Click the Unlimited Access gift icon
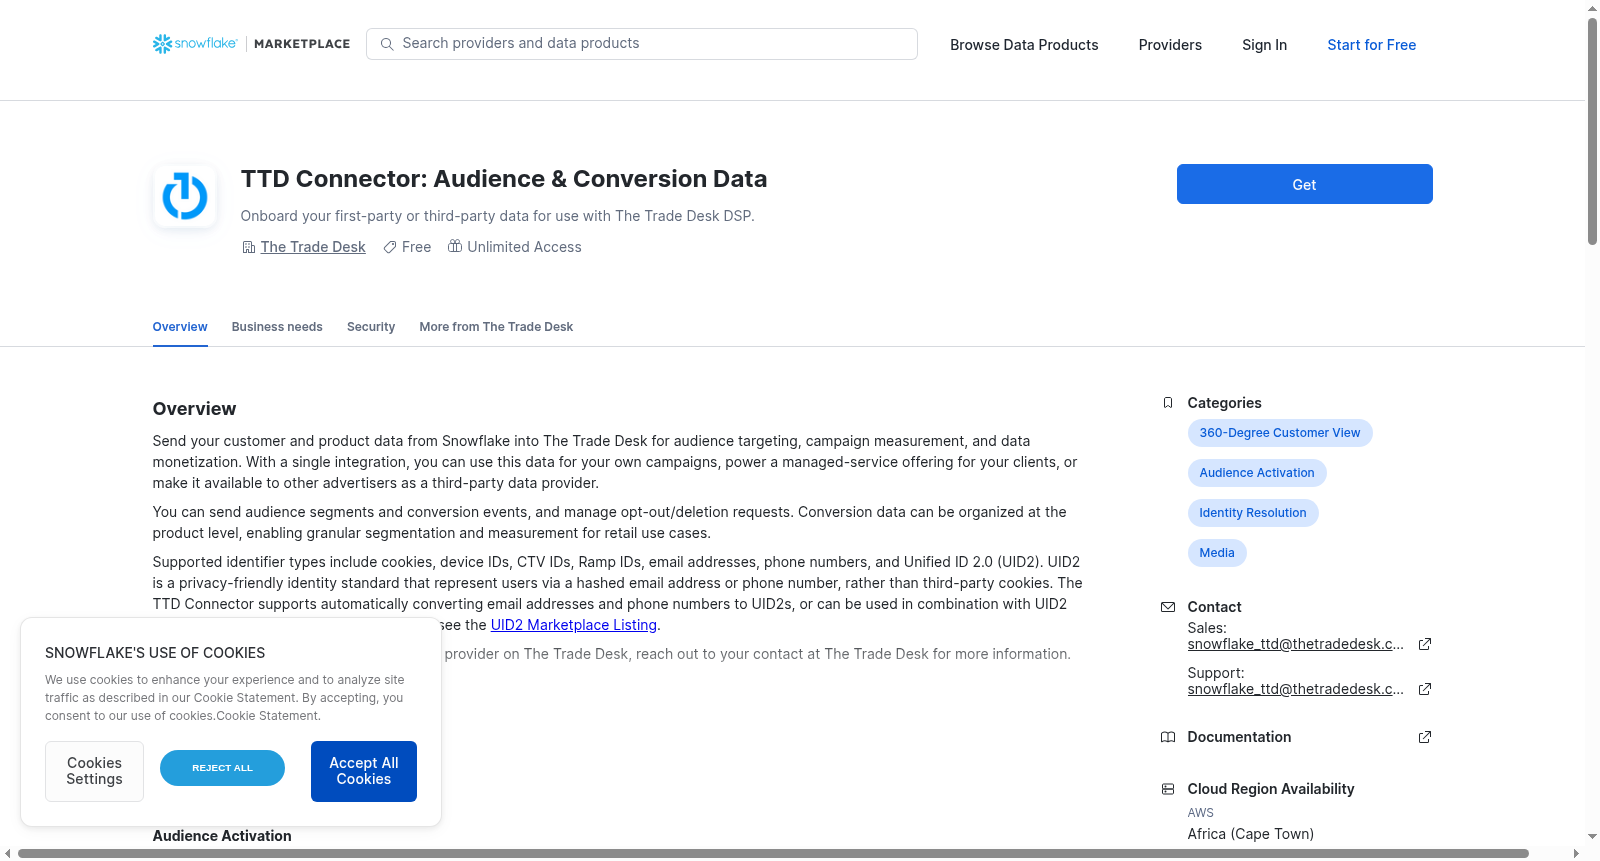Image resolution: width=1600 pixels, height=861 pixels. pos(455,246)
